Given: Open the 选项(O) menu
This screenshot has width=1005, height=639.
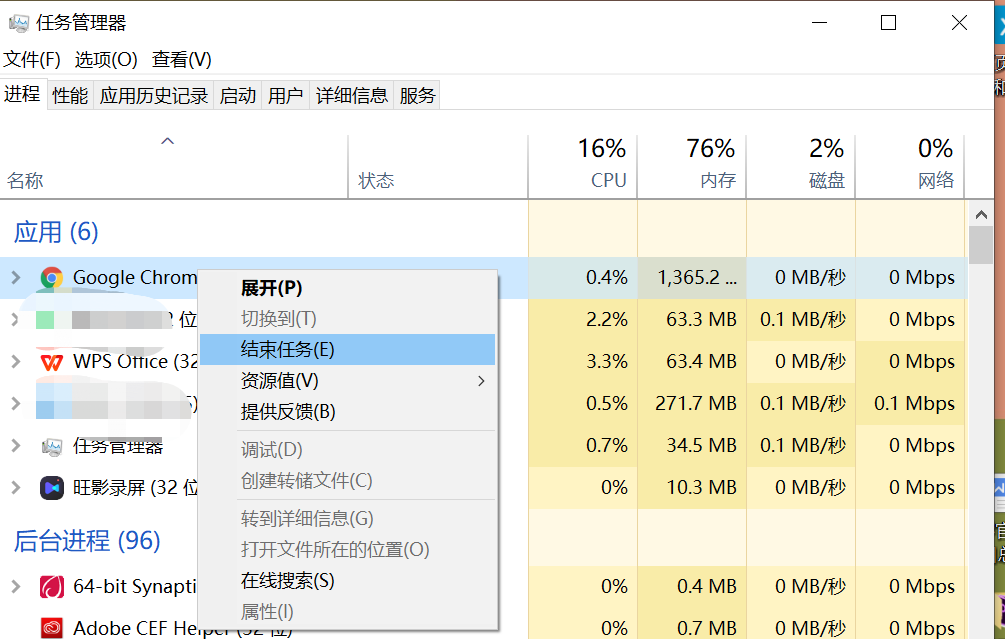Looking at the screenshot, I should (106, 60).
